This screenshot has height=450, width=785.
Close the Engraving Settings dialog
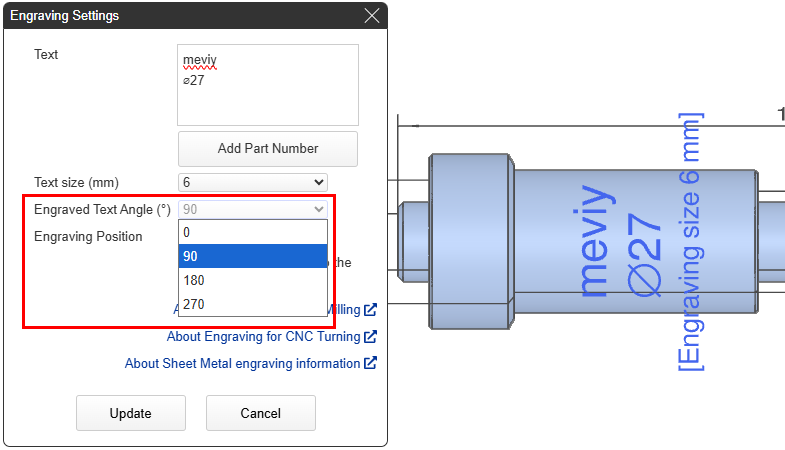pyautogui.click(x=372, y=16)
